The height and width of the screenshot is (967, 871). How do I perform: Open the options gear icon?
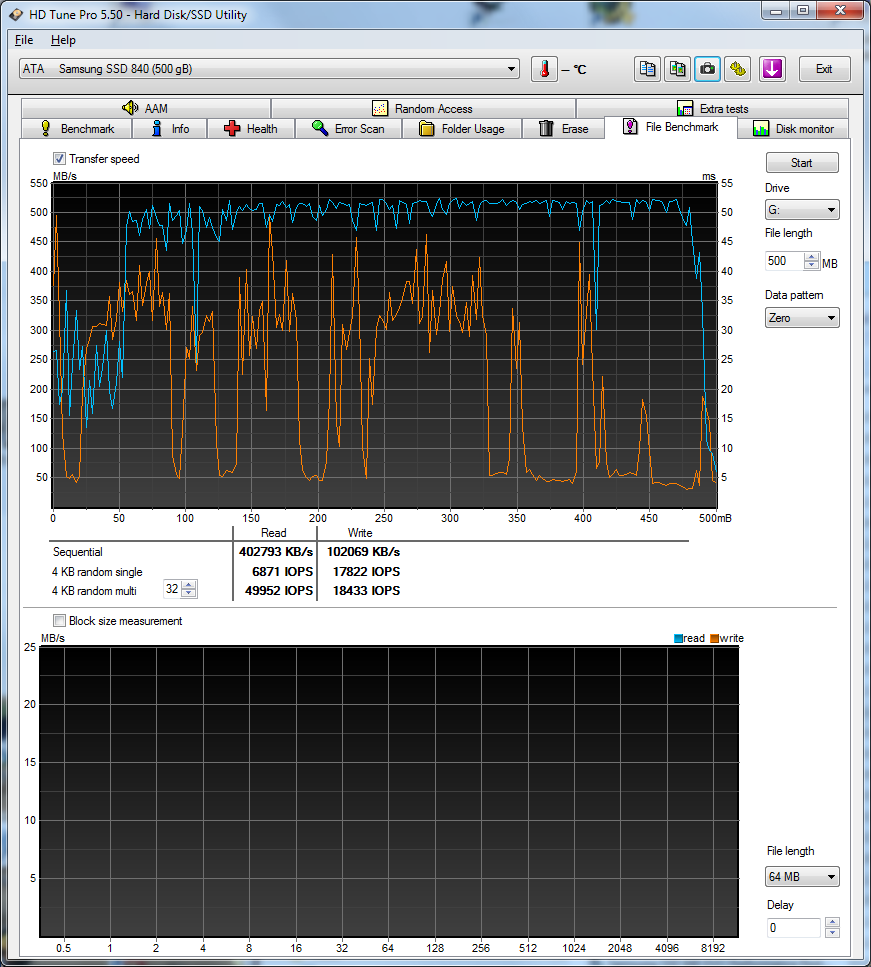pyautogui.click(x=738, y=69)
